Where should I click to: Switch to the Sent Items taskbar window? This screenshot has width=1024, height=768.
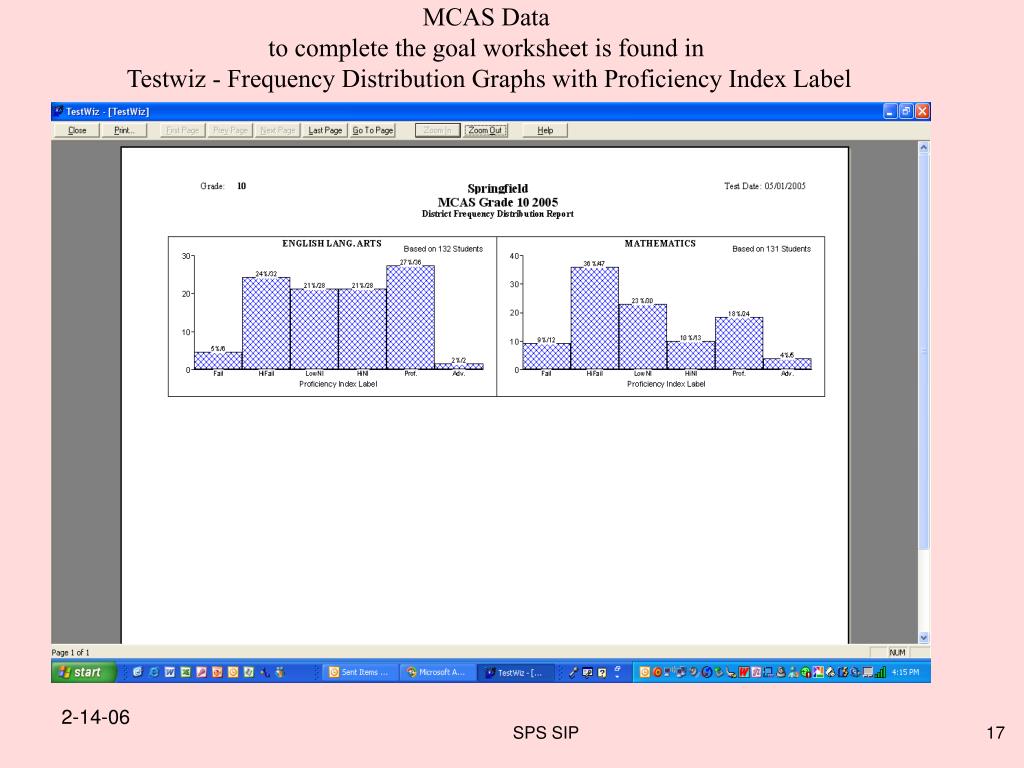click(x=360, y=672)
